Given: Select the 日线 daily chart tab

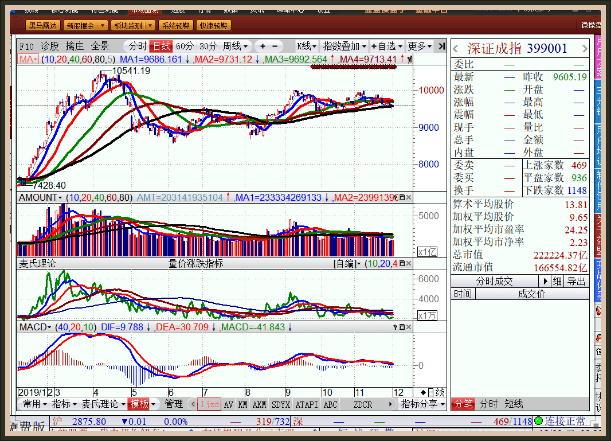Looking at the screenshot, I should coord(161,46).
